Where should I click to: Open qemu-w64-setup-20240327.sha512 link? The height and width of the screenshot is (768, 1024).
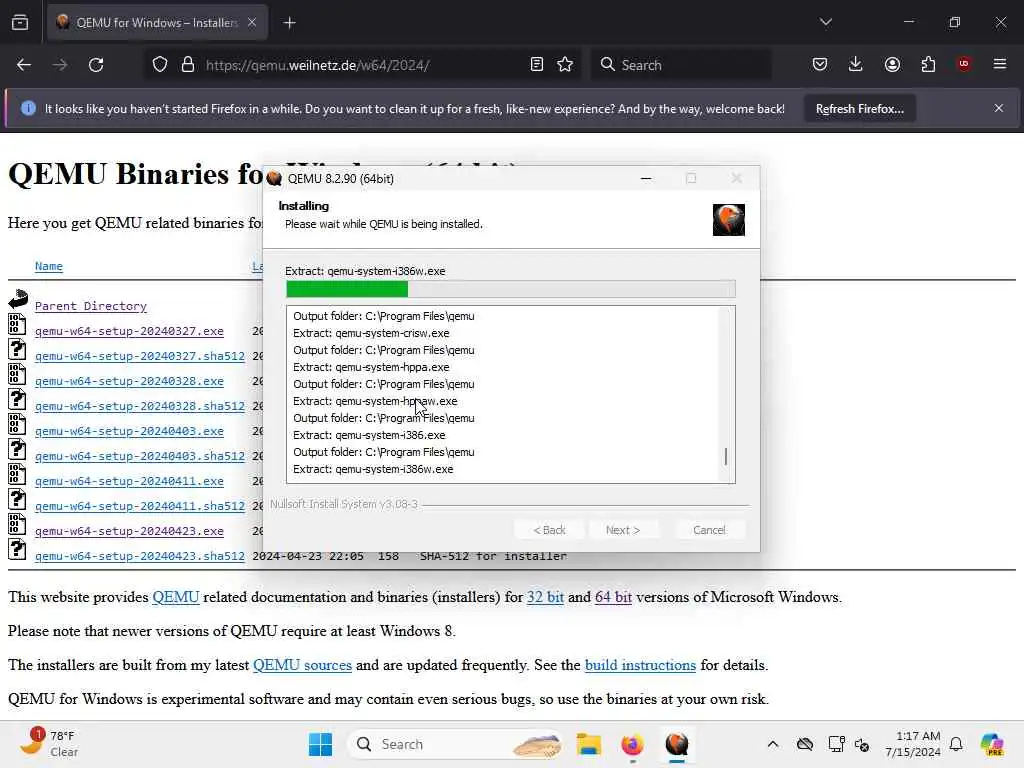click(140, 357)
